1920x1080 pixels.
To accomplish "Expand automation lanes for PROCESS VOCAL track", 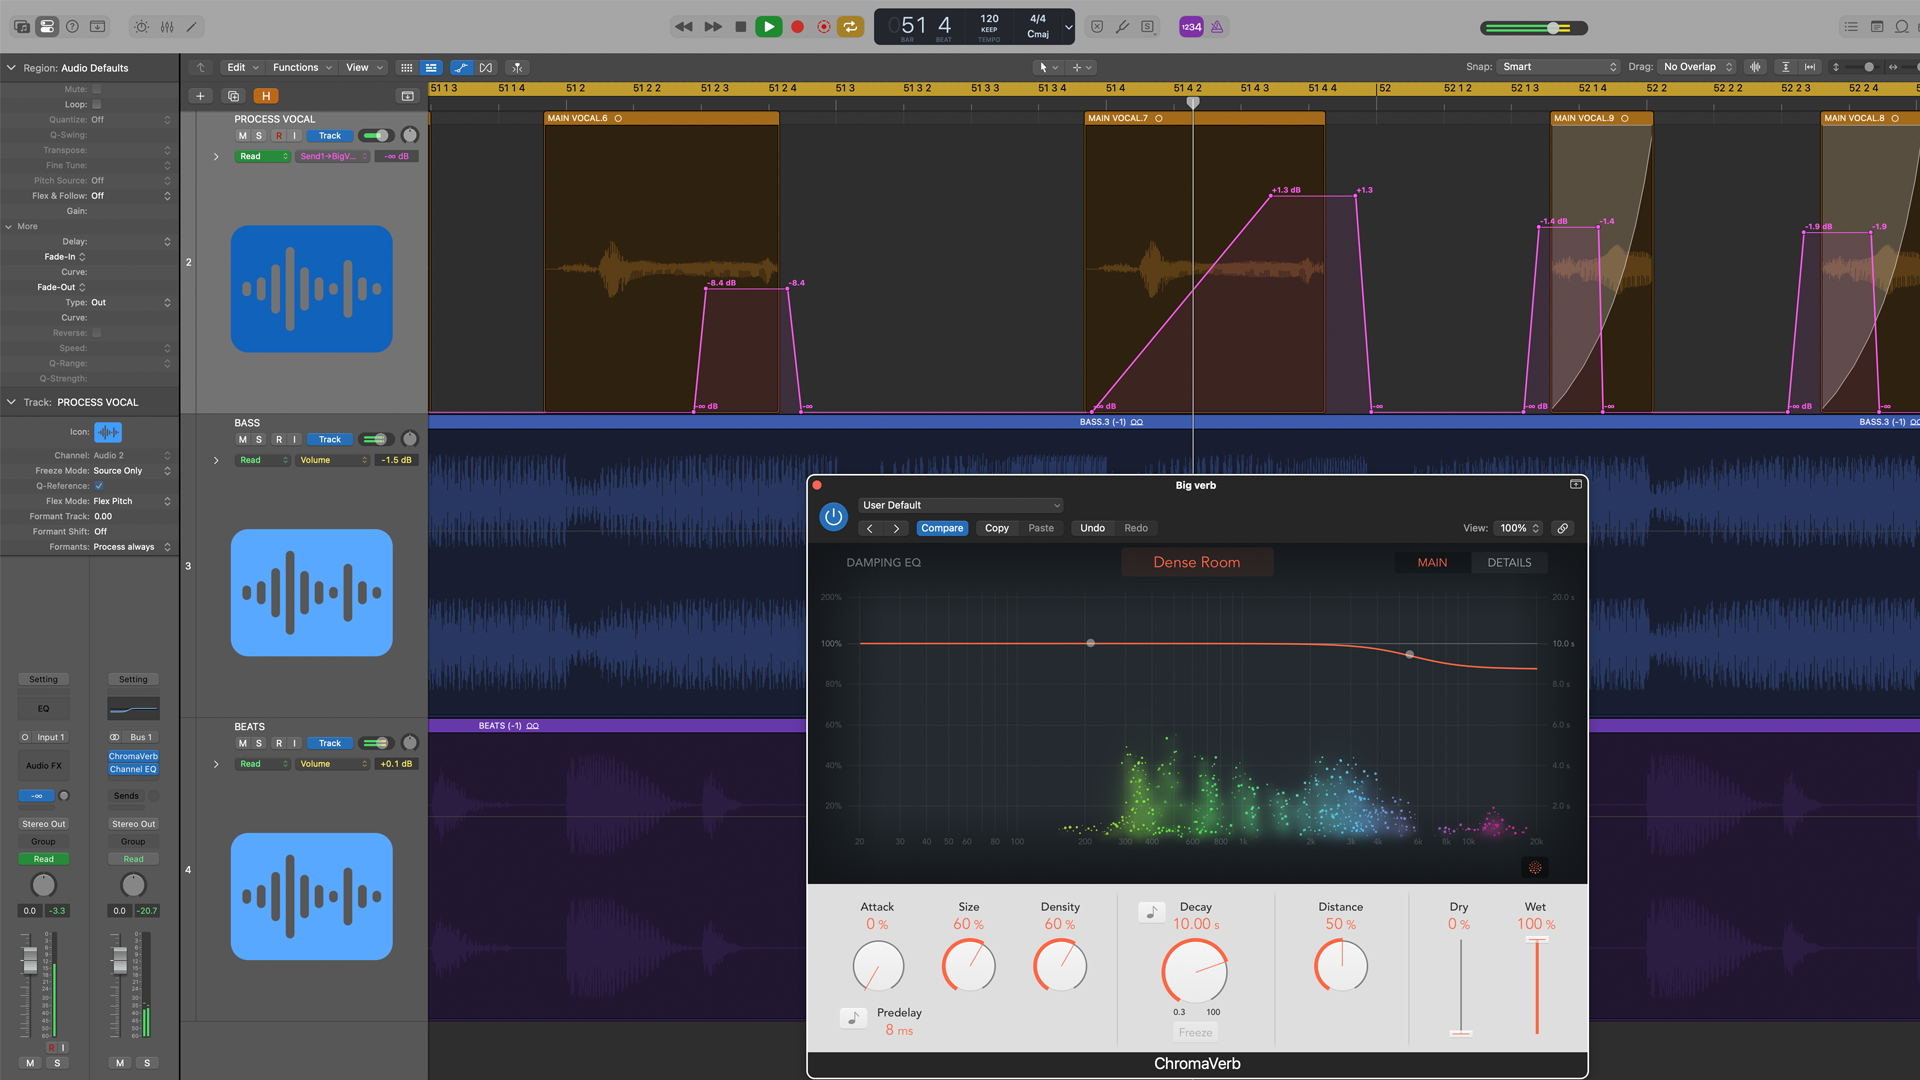I will [216, 156].
